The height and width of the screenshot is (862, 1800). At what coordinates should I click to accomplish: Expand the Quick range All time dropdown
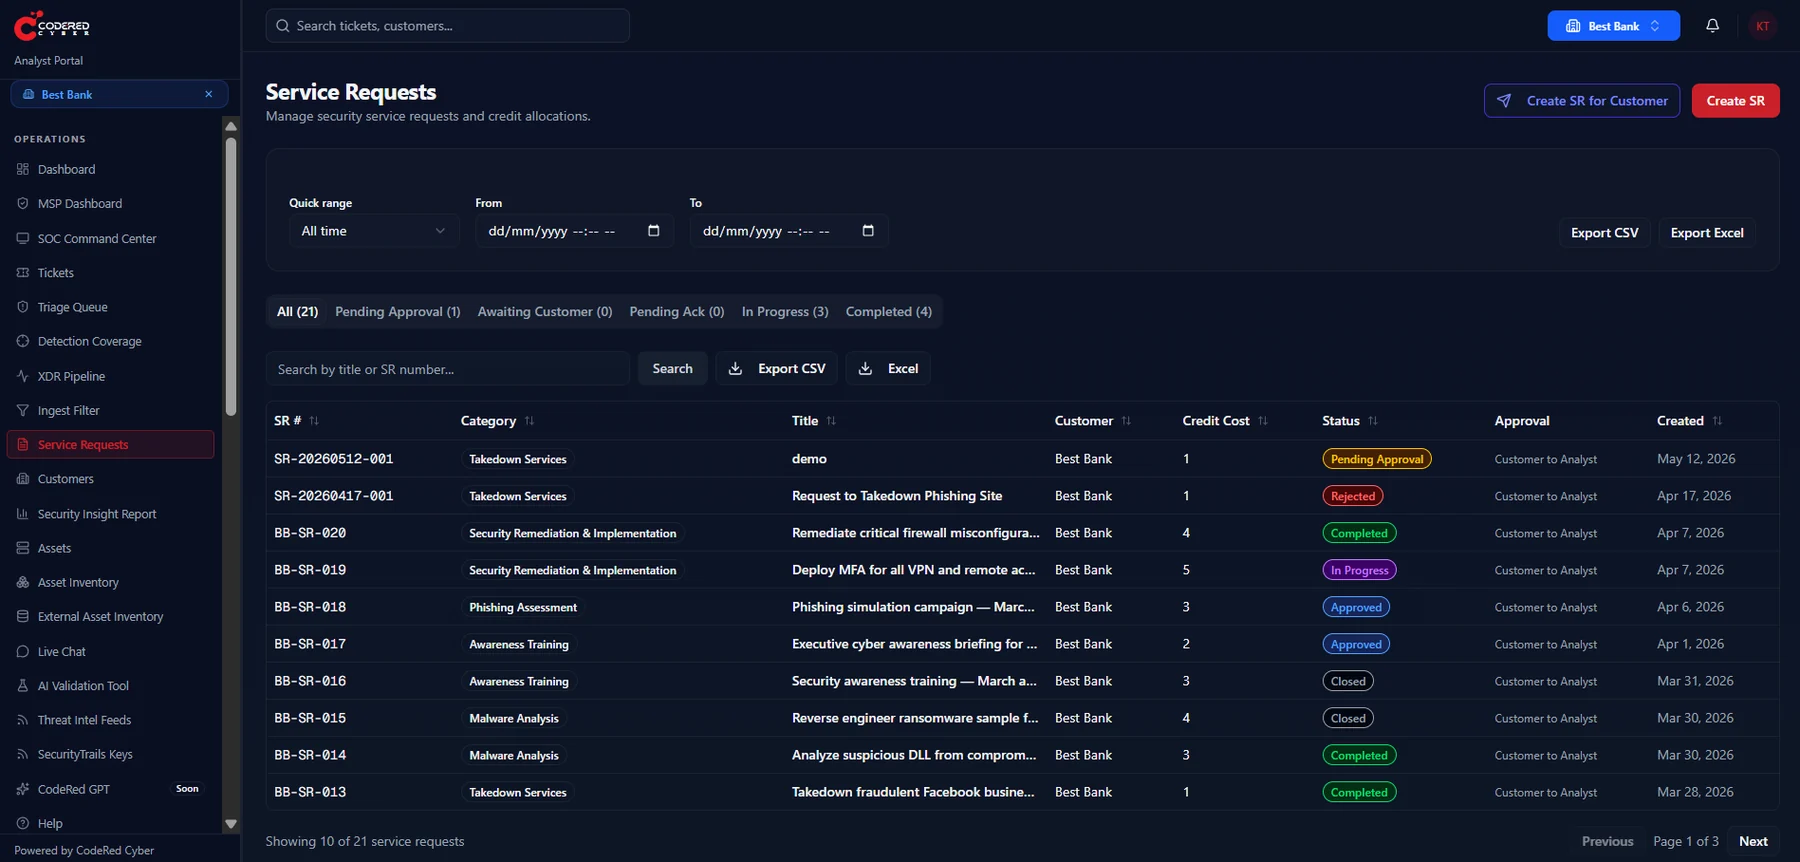point(374,231)
